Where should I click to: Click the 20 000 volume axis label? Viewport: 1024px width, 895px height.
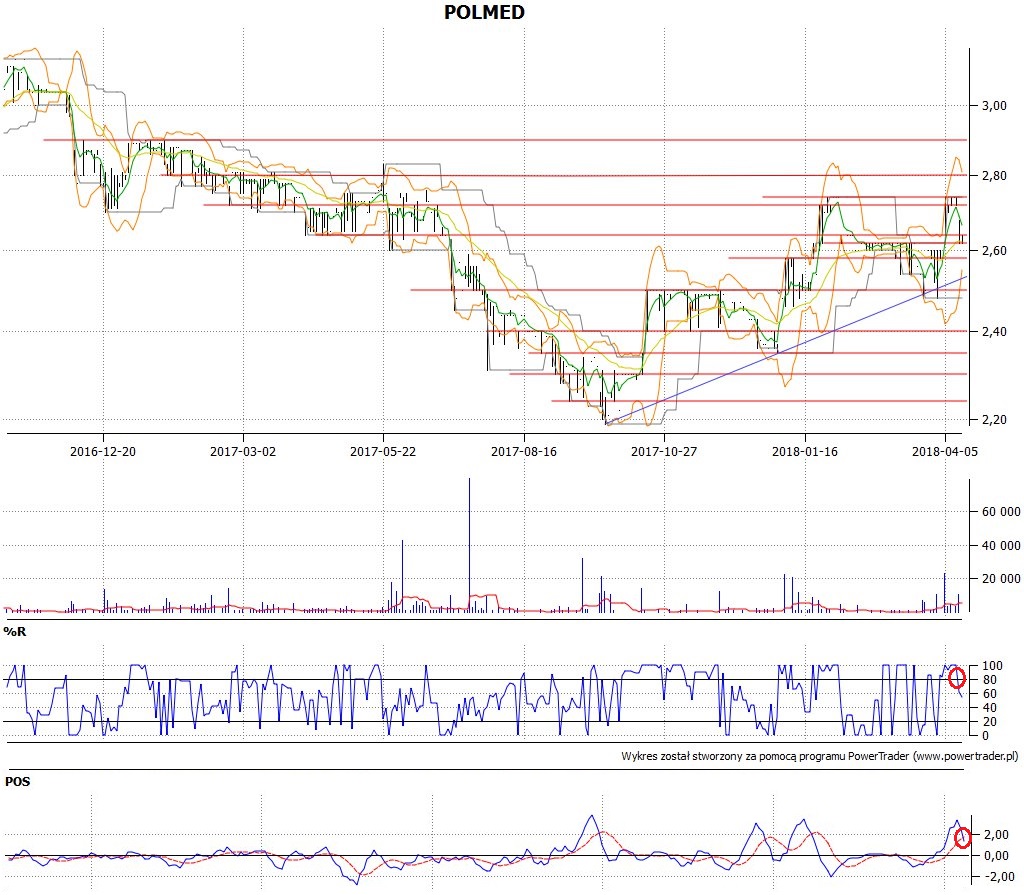1001,579
